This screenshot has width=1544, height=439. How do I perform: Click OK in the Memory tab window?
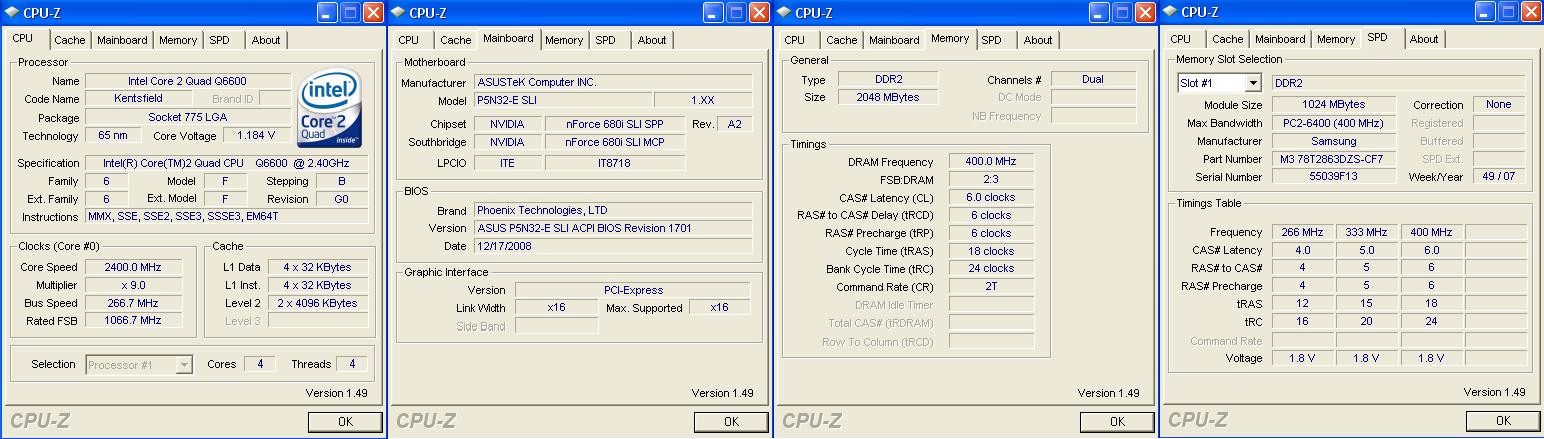click(x=1117, y=421)
